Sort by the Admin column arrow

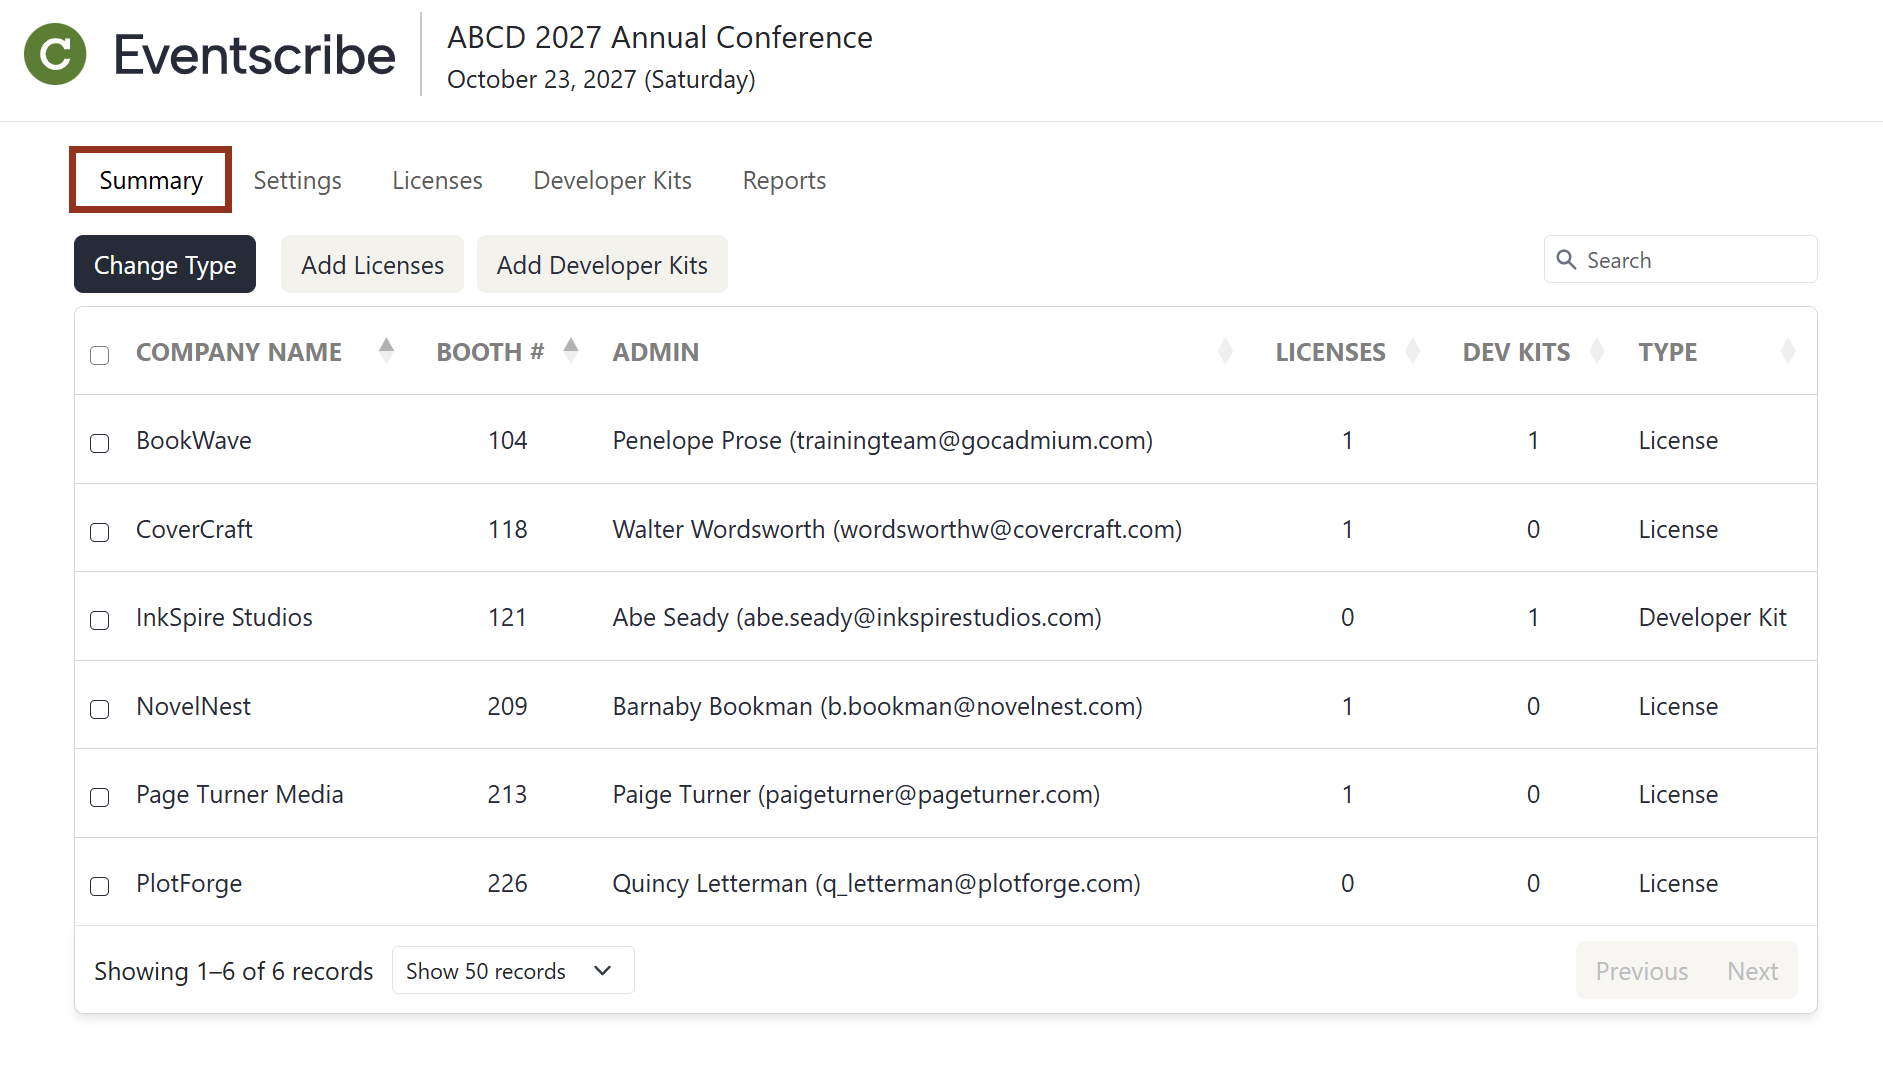[1225, 351]
